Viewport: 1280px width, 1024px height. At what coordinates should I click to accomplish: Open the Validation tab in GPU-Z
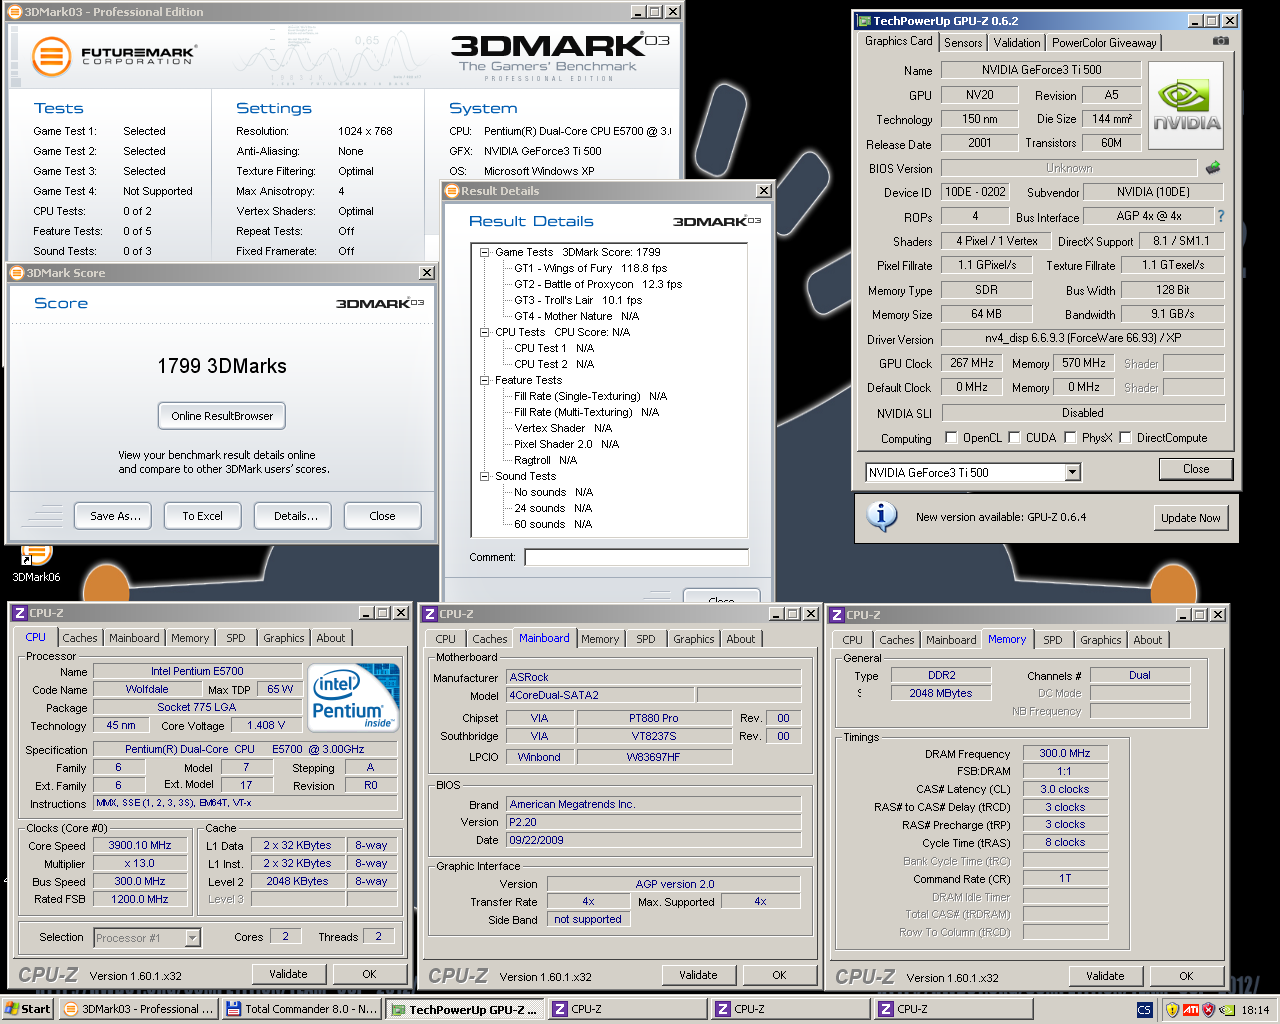(x=1017, y=43)
